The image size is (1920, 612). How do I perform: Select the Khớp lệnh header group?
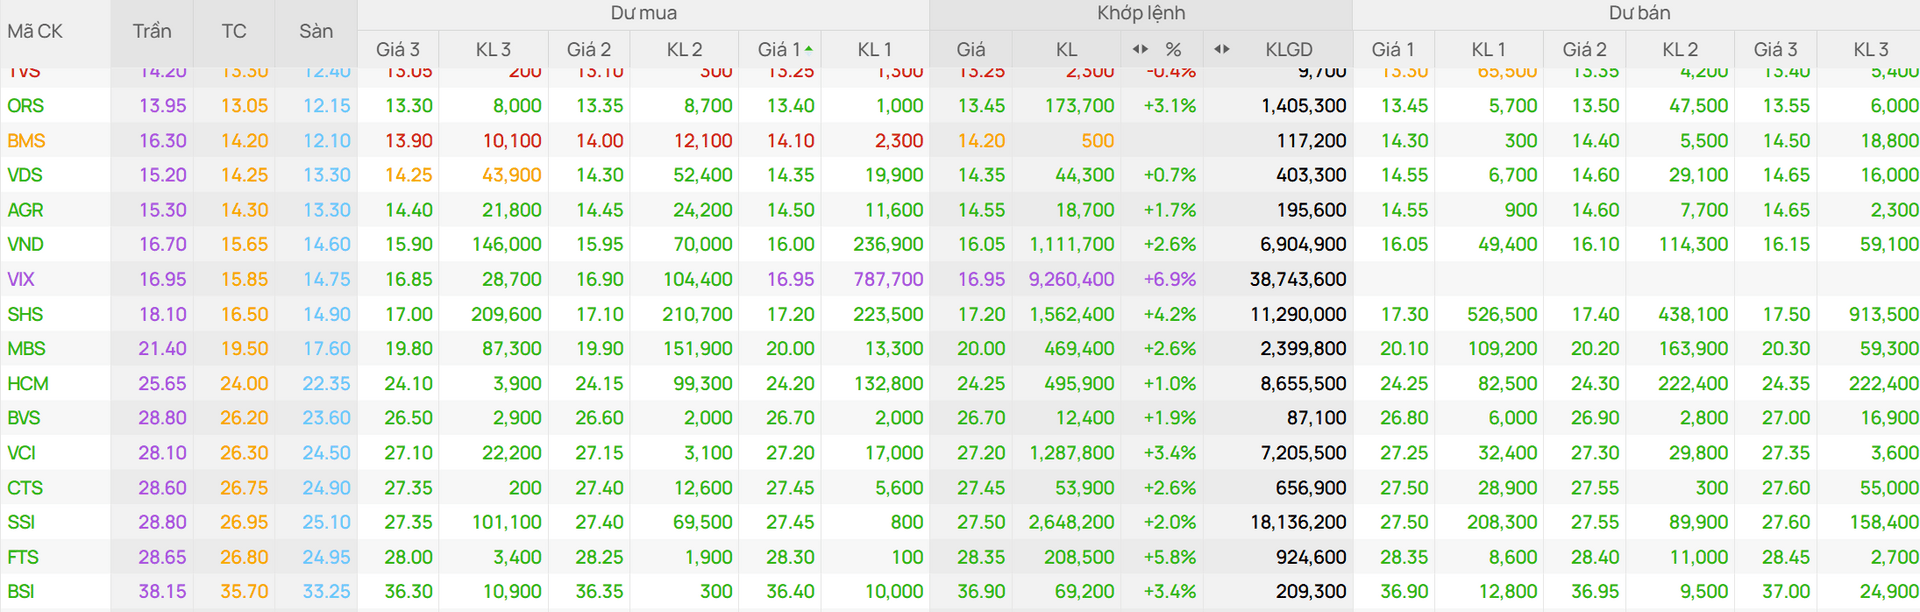[1141, 13]
